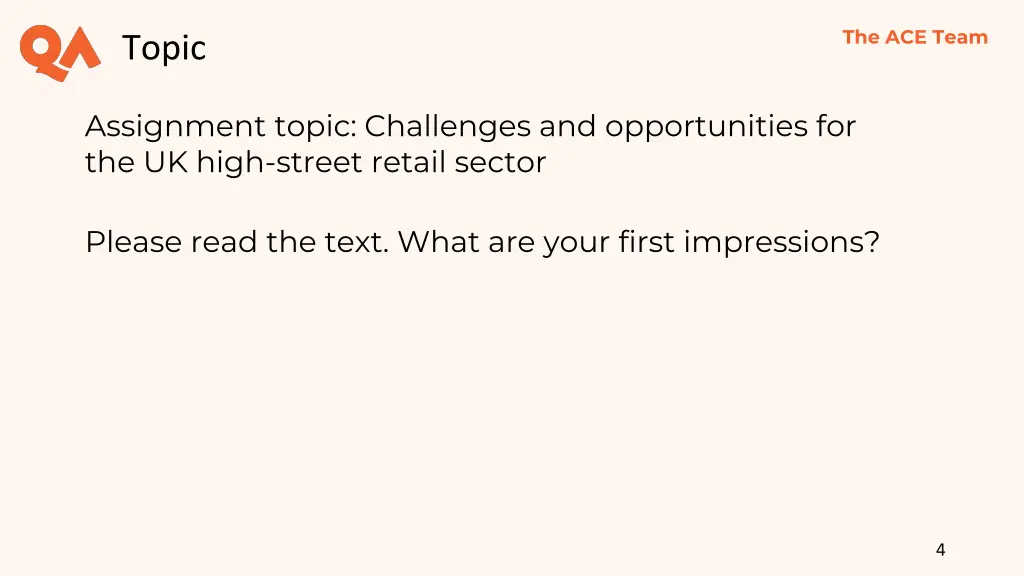Viewport: 1024px width, 576px height.
Task: Click the word 'opportunities'
Action: [x=706, y=127]
